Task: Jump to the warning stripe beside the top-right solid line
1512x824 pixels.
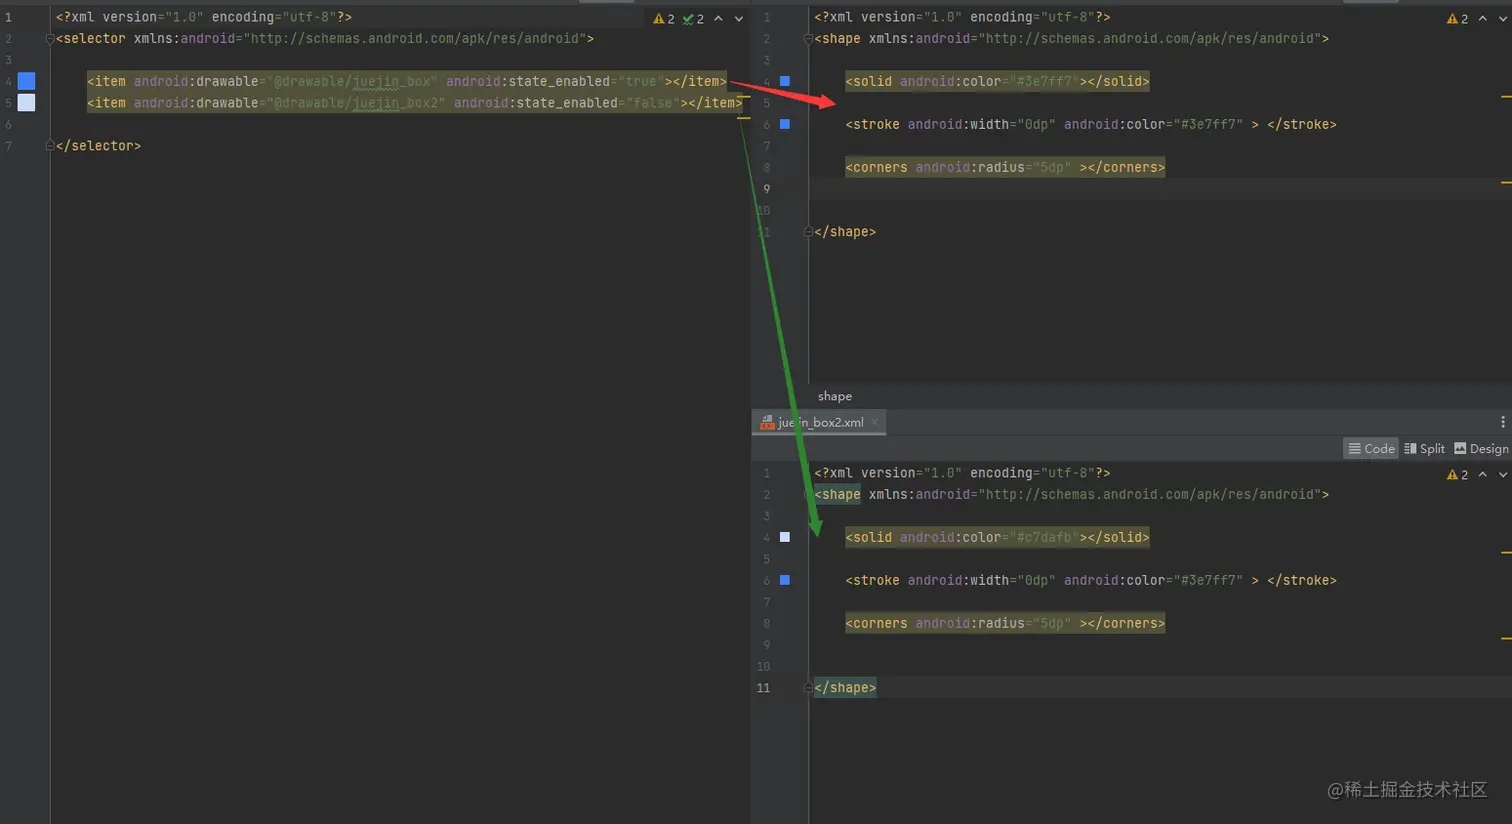Action: tap(1506, 96)
